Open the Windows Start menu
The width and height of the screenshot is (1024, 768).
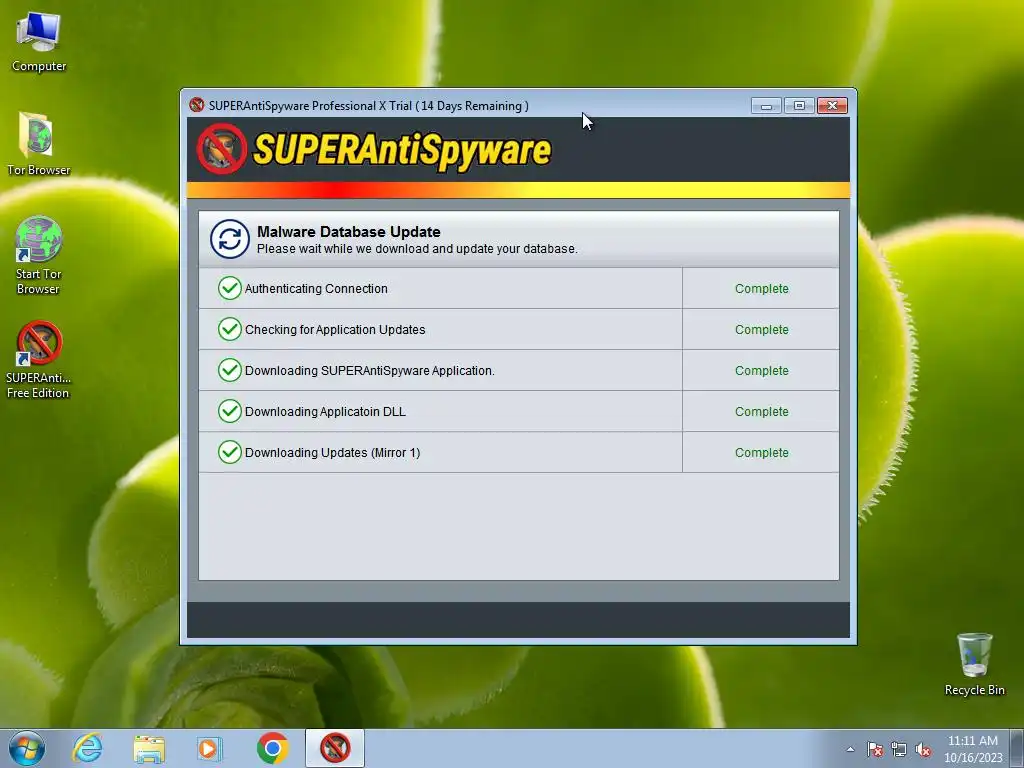(27, 748)
